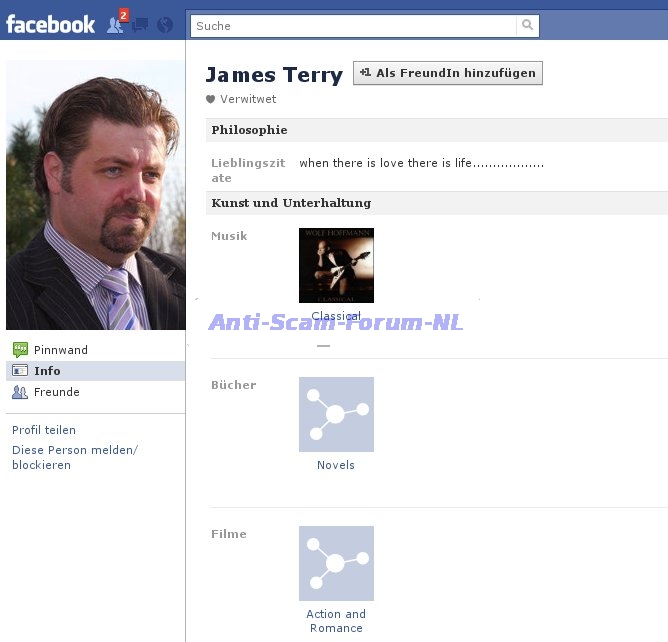
Task: Select the Info tab in sidebar
Action: coord(47,371)
